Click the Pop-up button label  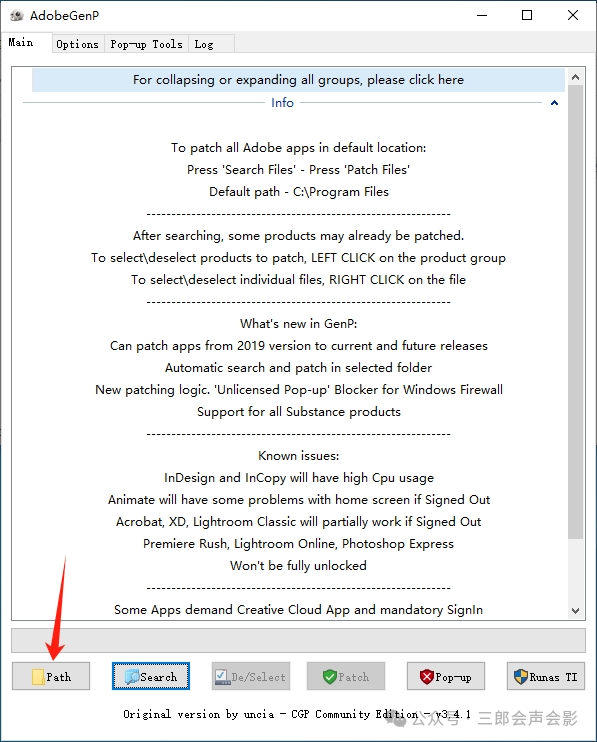coord(453,677)
